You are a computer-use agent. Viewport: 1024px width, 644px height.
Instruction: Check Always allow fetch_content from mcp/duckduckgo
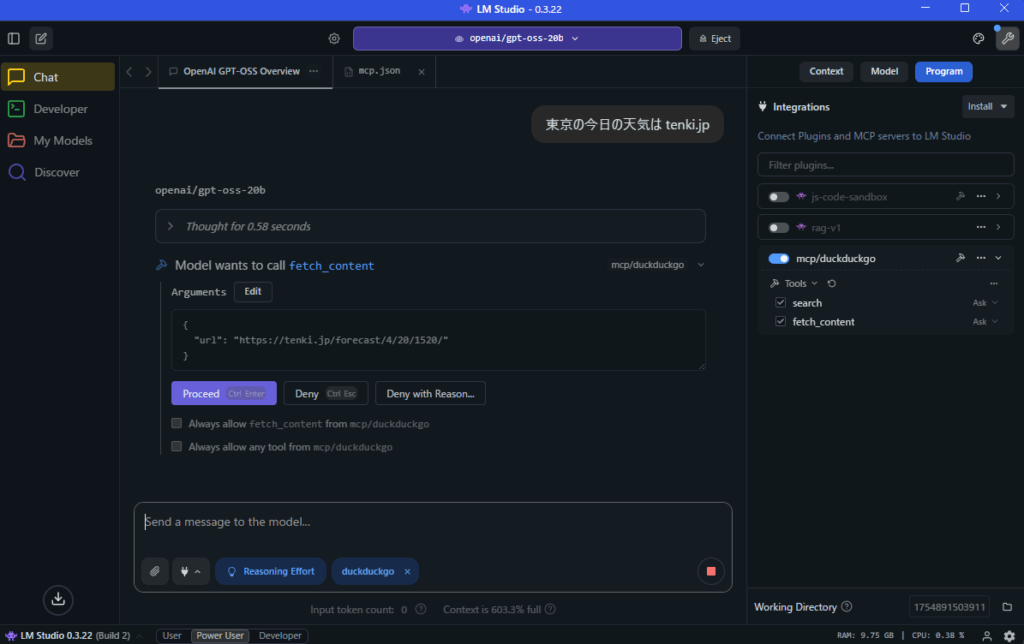[177, 424]
